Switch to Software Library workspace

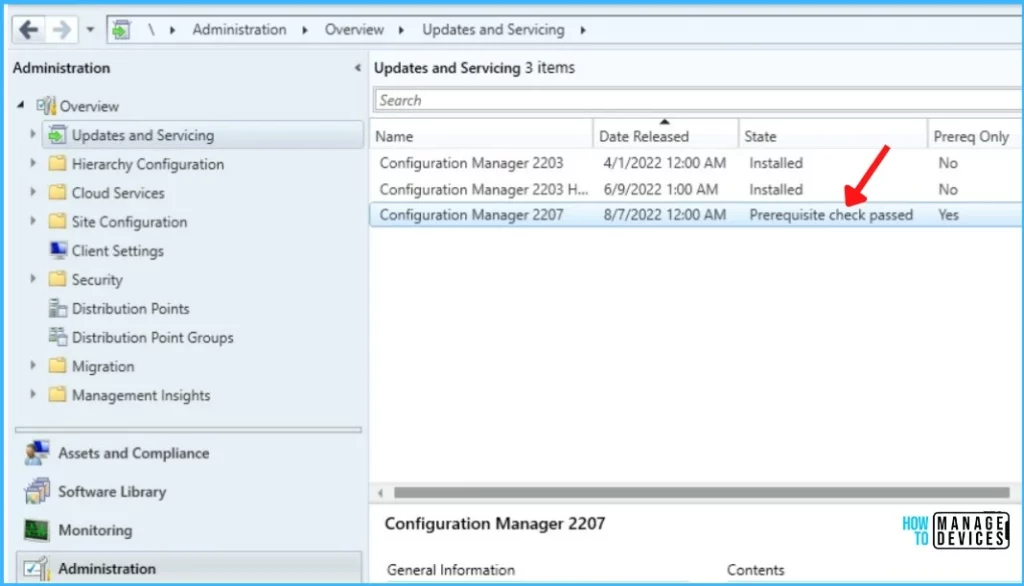112,491
